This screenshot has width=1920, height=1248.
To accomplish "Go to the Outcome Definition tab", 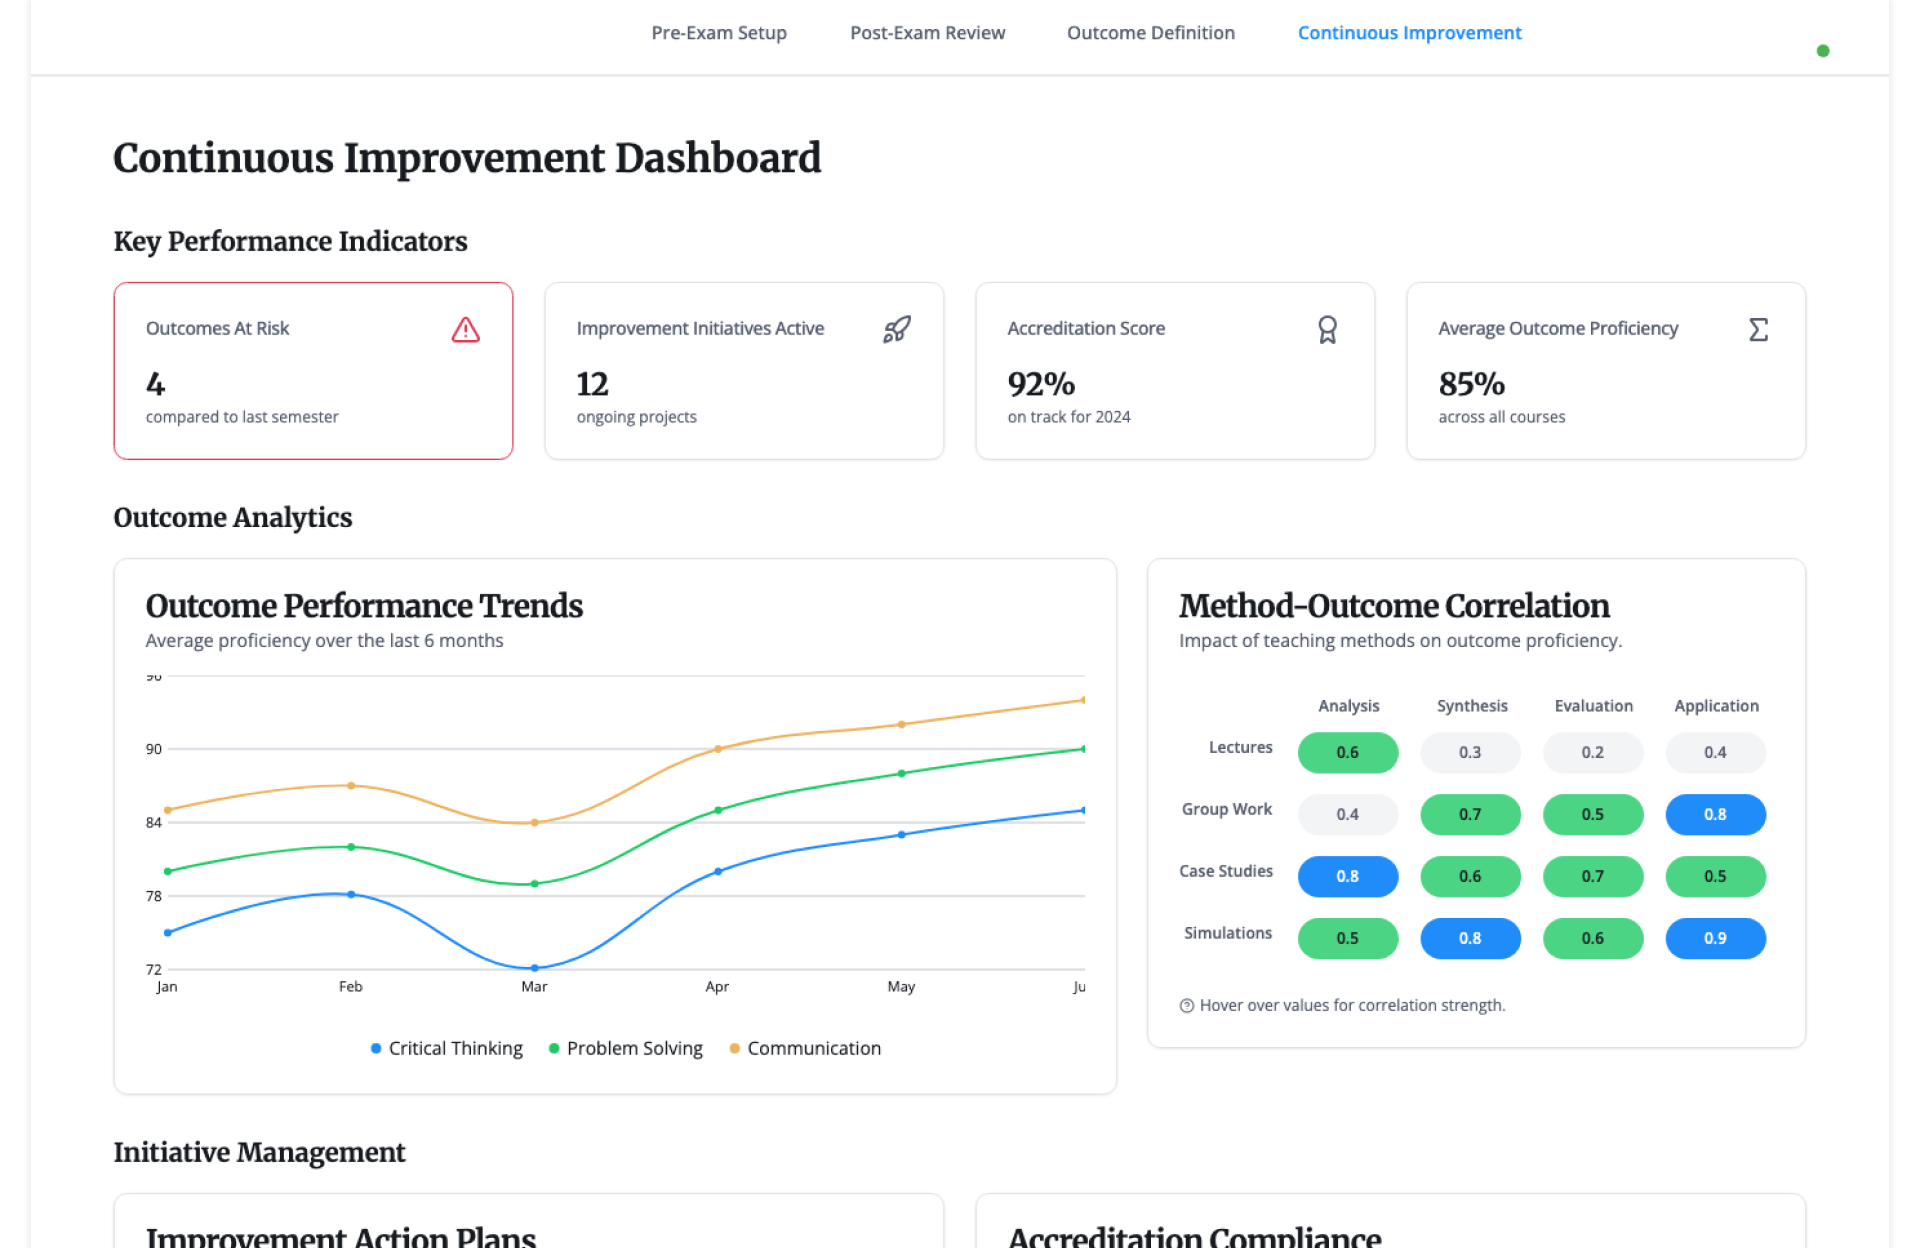I will 1150,33.
